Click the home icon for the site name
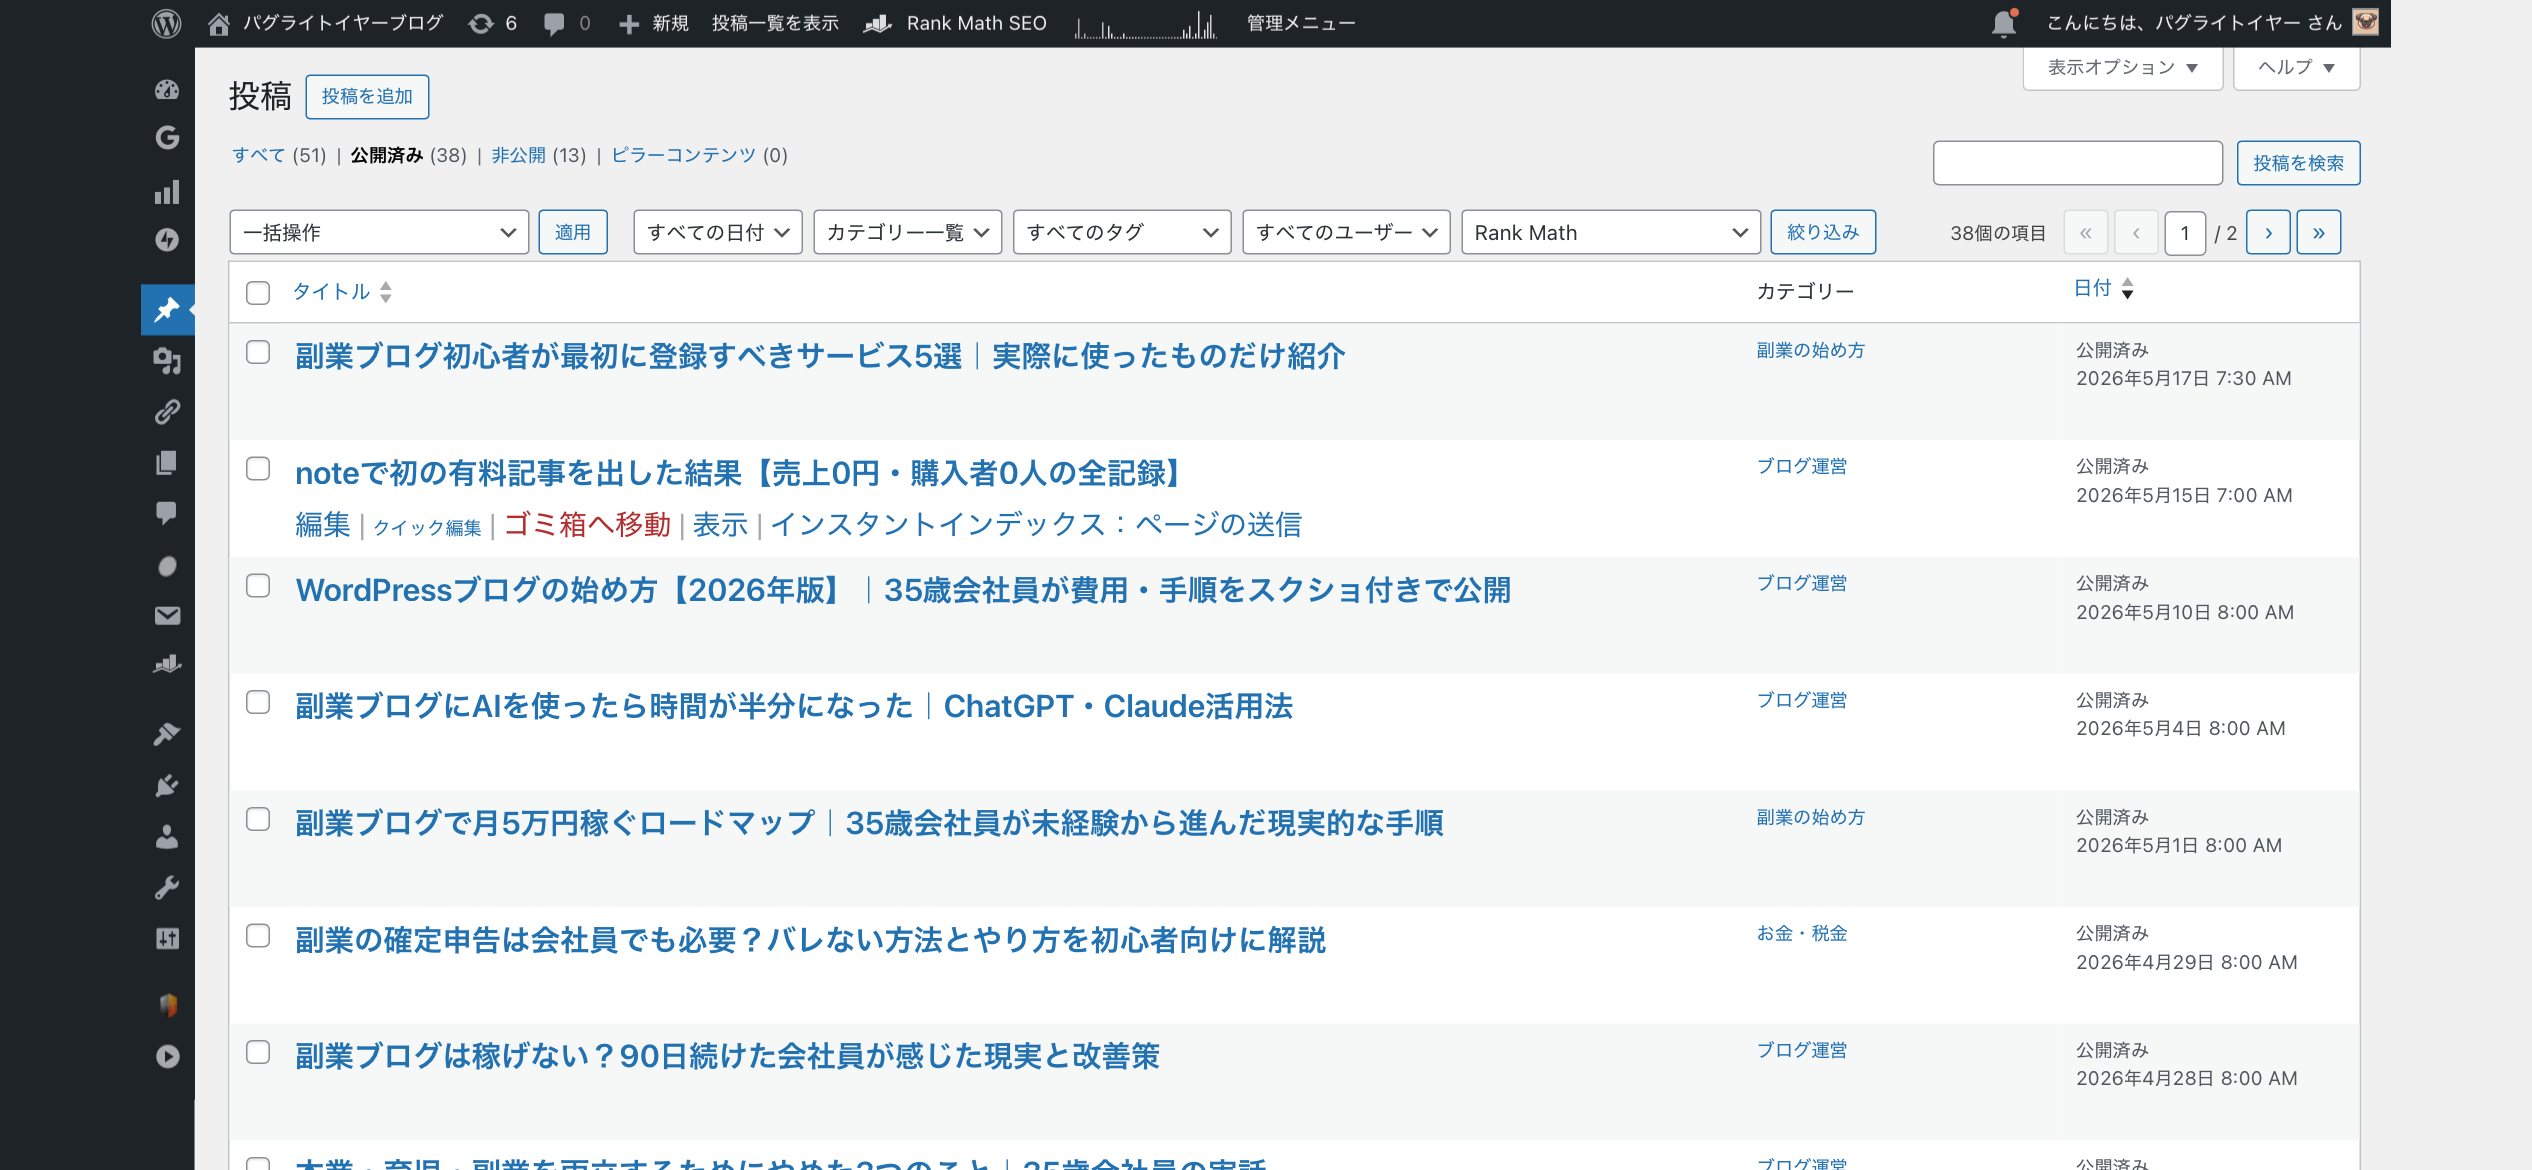The width and height of the screenshot is (2532, 1170). (x=218, y=23)
